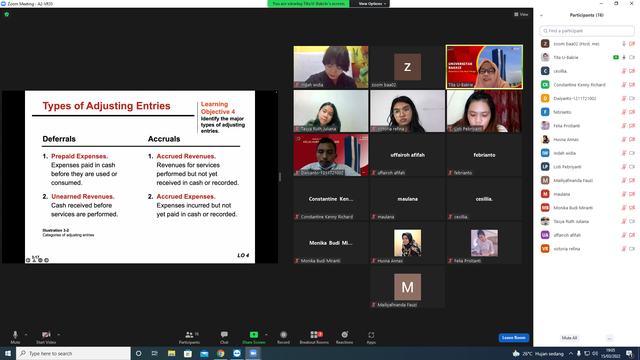
Task: Click the taskbar 'Type here to search' box
Action: [73, 353]
